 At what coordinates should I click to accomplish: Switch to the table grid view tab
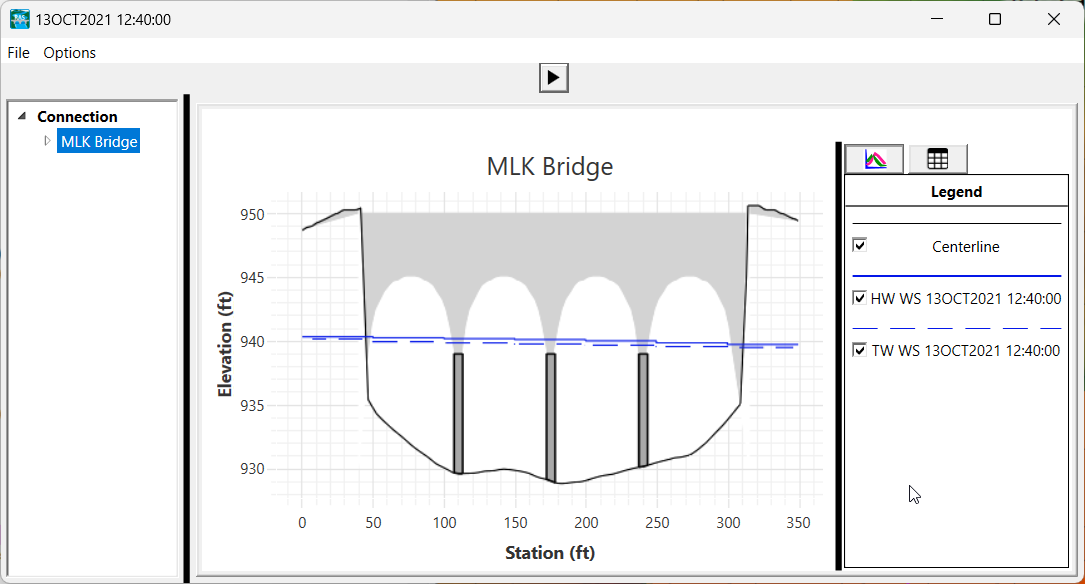tap(937, 159)
